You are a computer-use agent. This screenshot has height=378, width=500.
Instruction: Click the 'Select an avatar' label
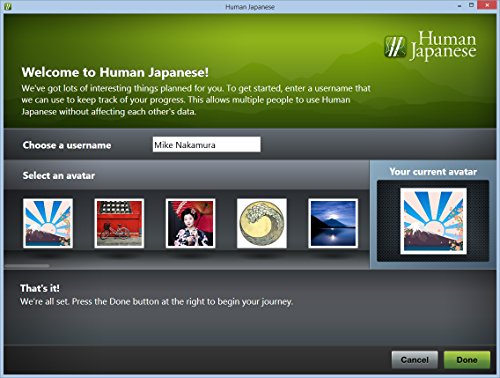click(x=59, y=176)
